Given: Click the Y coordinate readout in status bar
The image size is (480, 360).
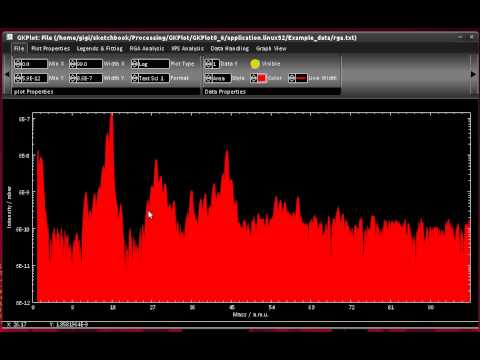Looking at the screenshot, I should [x=69, y=324].
